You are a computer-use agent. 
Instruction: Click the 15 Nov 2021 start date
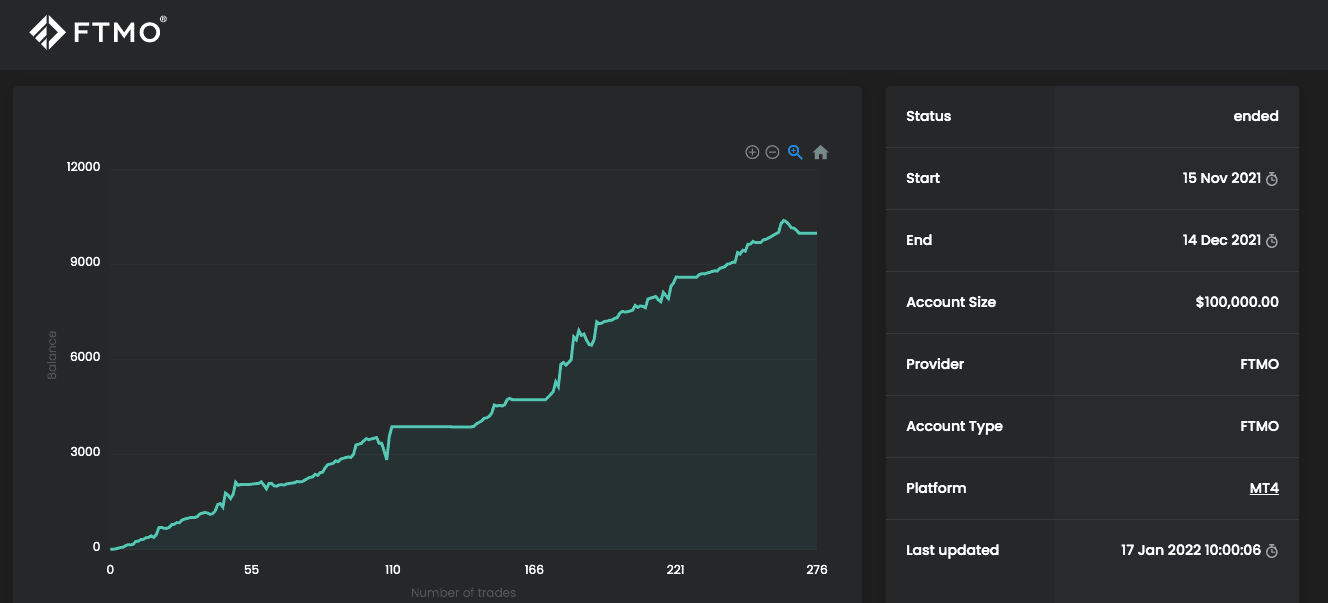point(1221,178)
